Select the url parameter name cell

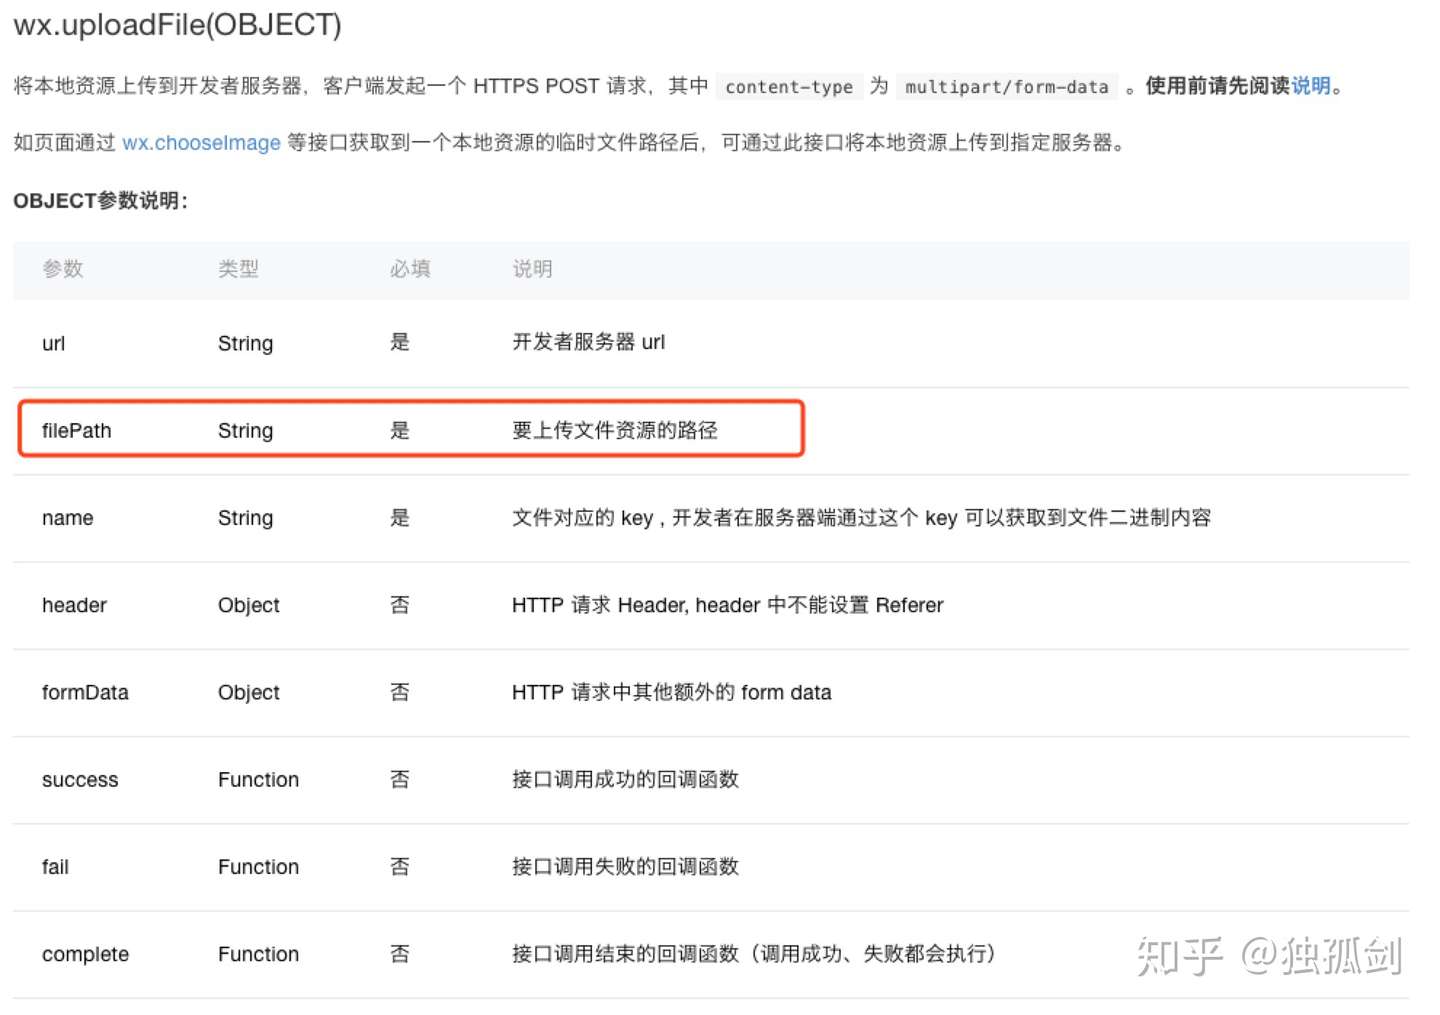click(x=54, y=343)
